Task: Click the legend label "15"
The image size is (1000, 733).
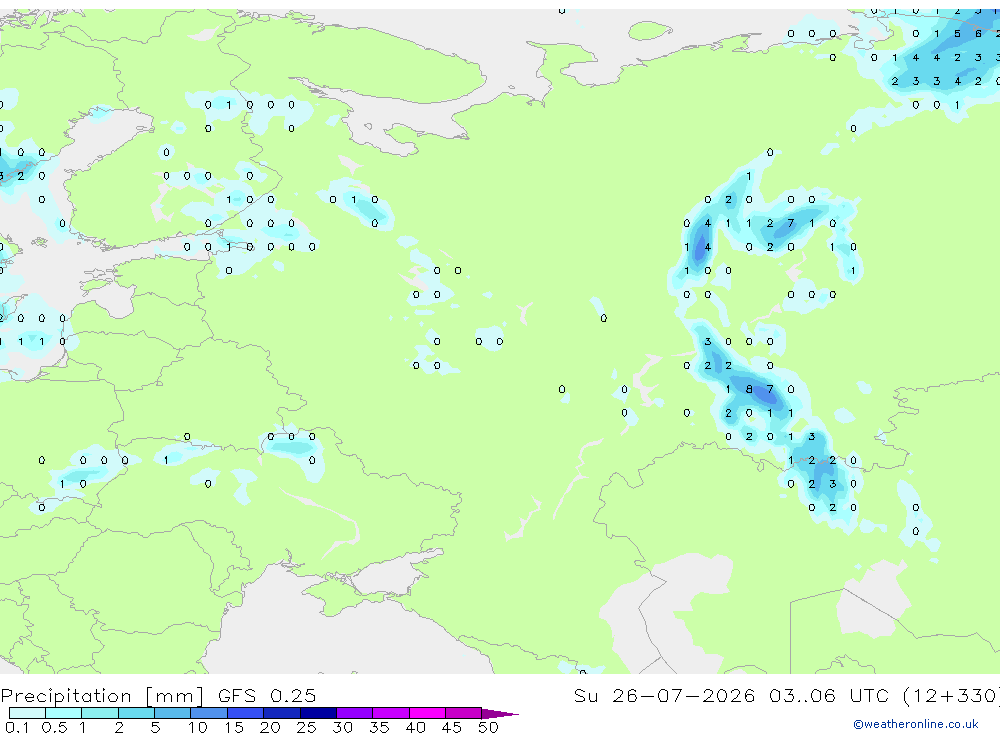Action: coord(234,727)
